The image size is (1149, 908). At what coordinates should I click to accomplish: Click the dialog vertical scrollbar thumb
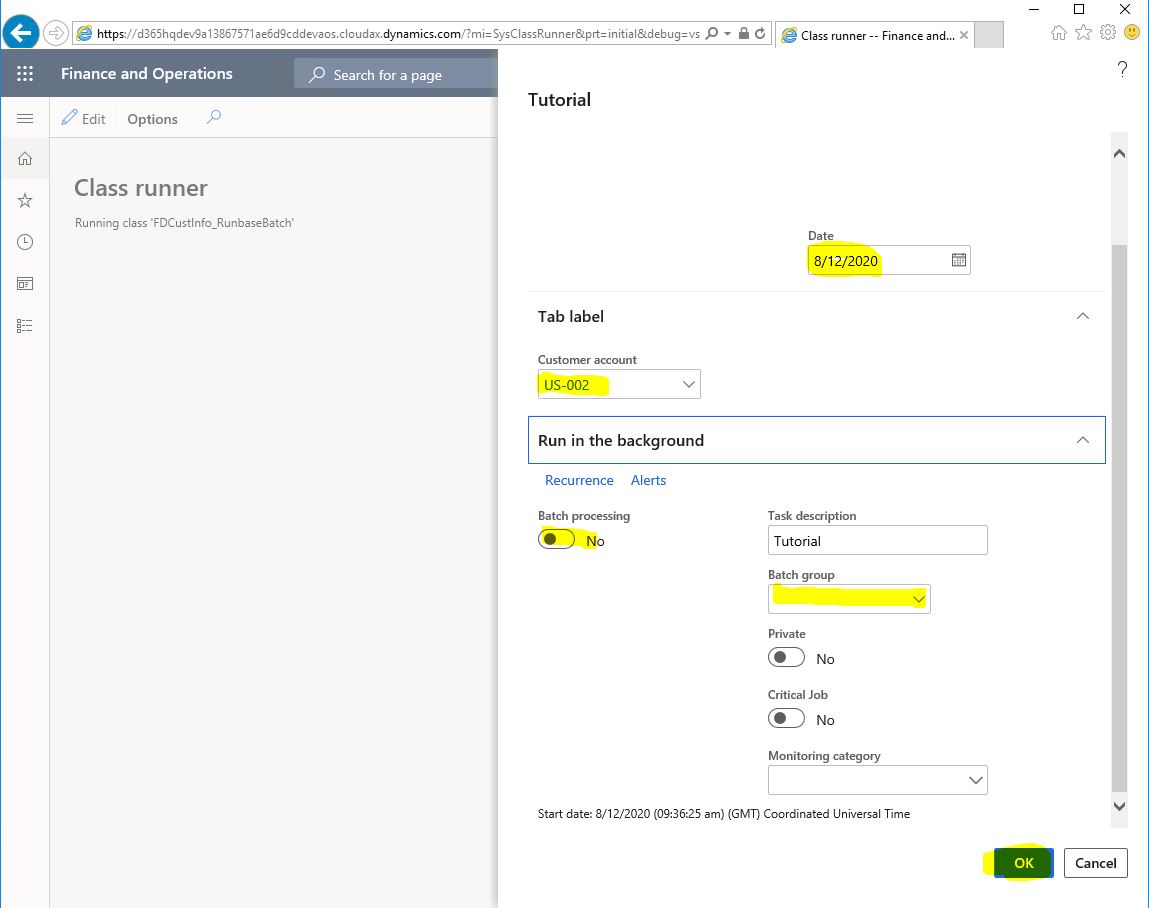click(x=1119, y=518)
